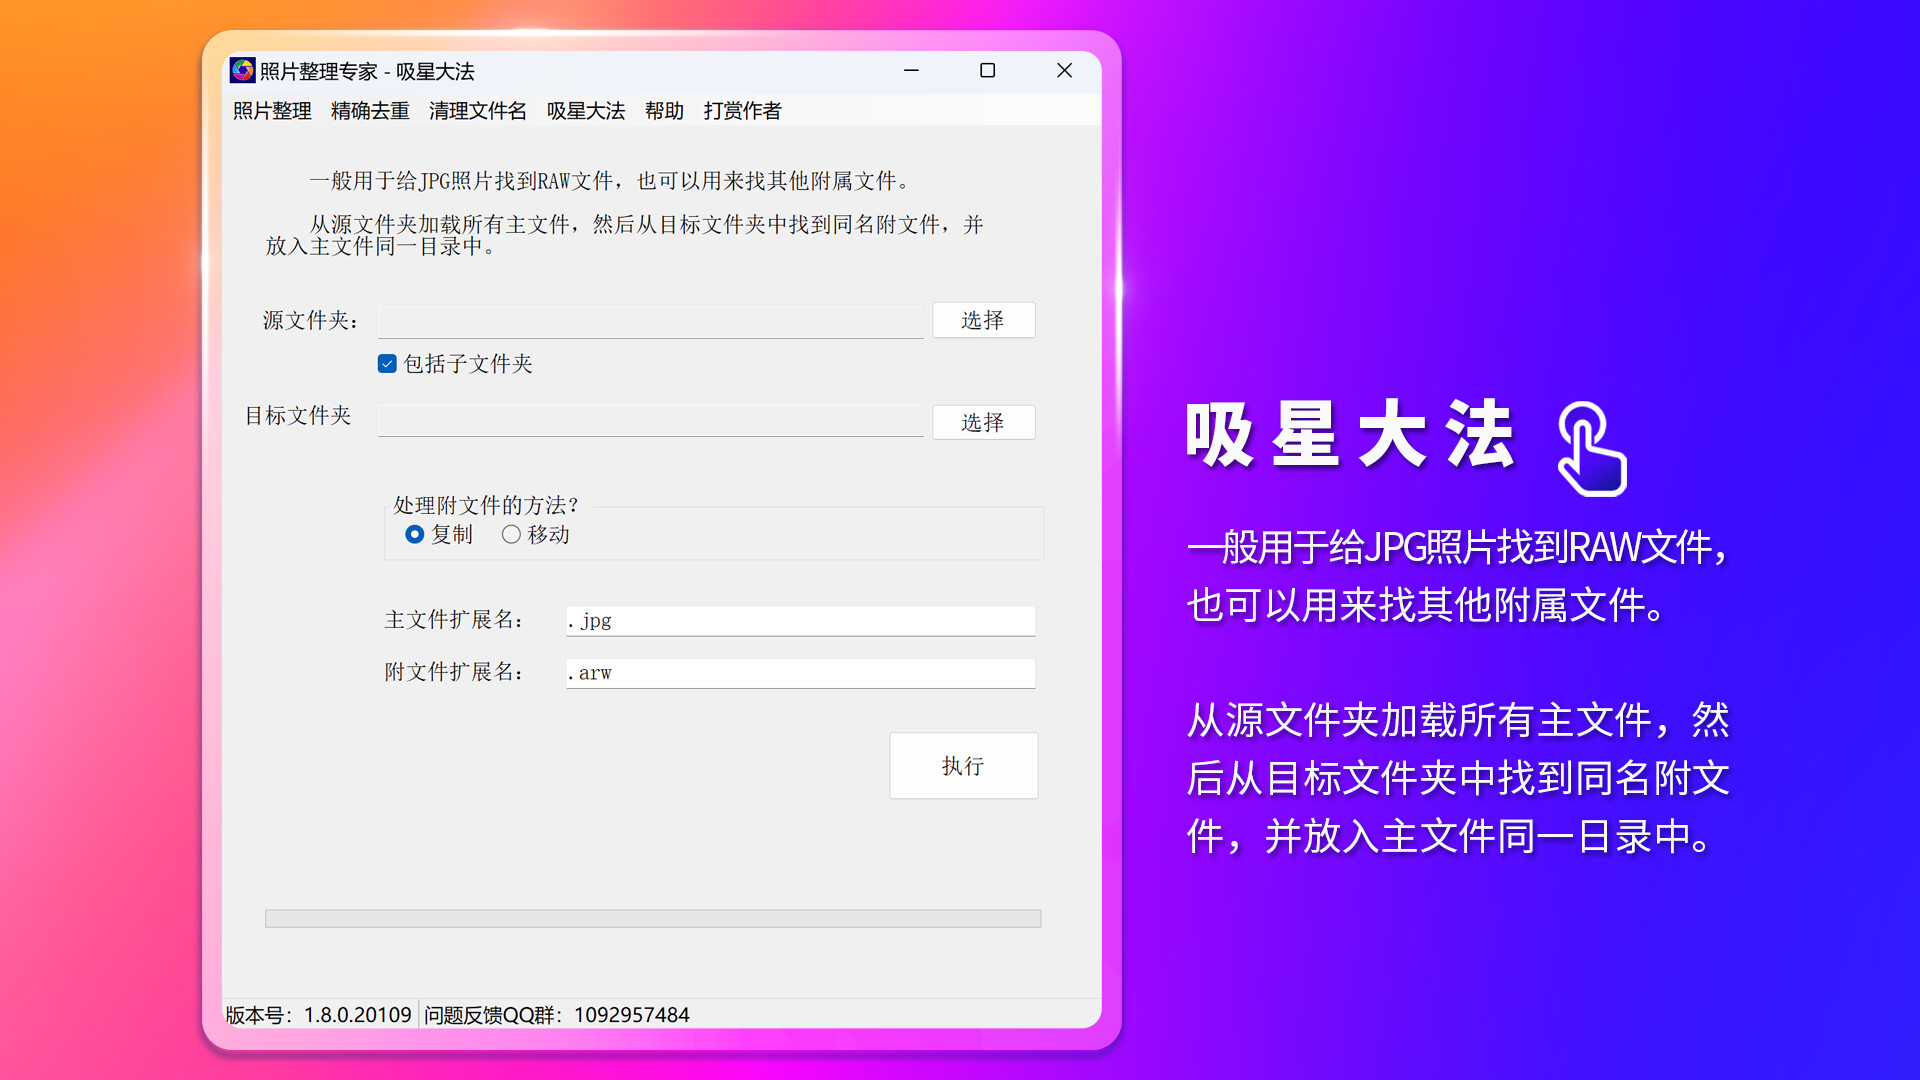
Task: Click the 目标文件夹 input field
Action: (x=650, y=420)
